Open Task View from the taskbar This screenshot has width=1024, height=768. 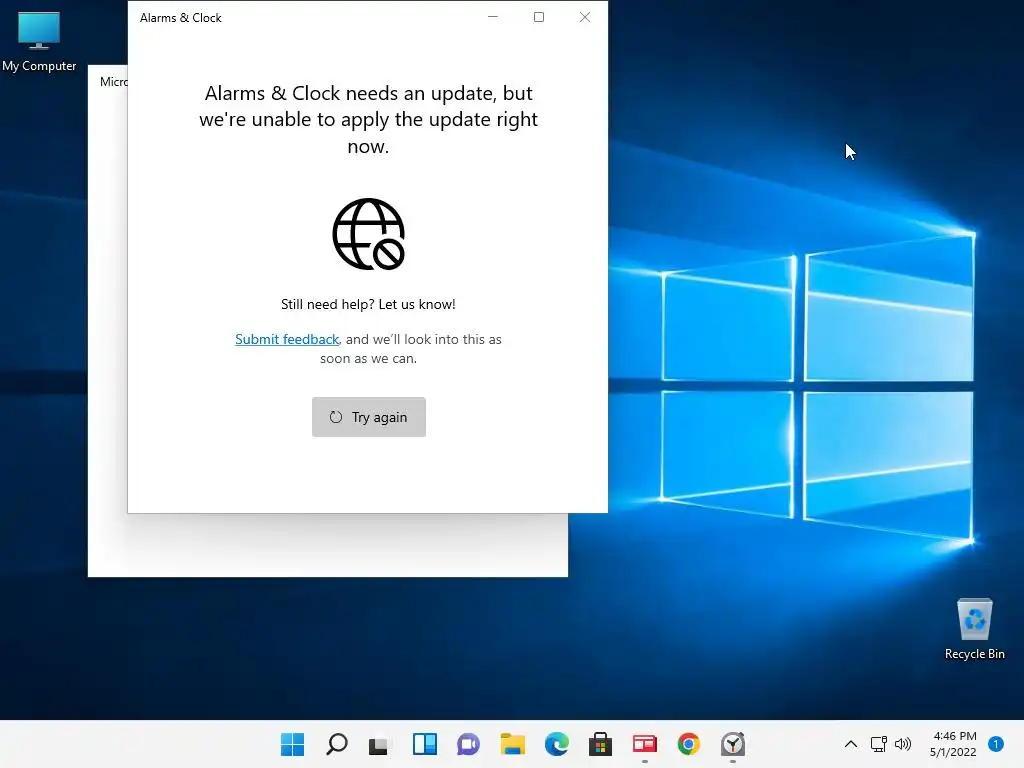point(378,744)
